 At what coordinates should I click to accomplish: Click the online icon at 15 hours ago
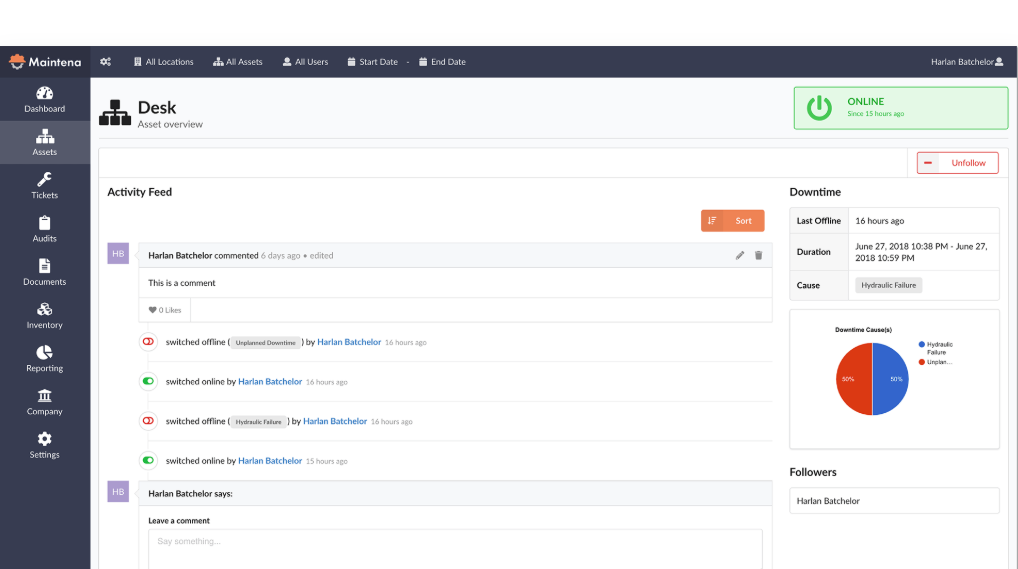149,461
